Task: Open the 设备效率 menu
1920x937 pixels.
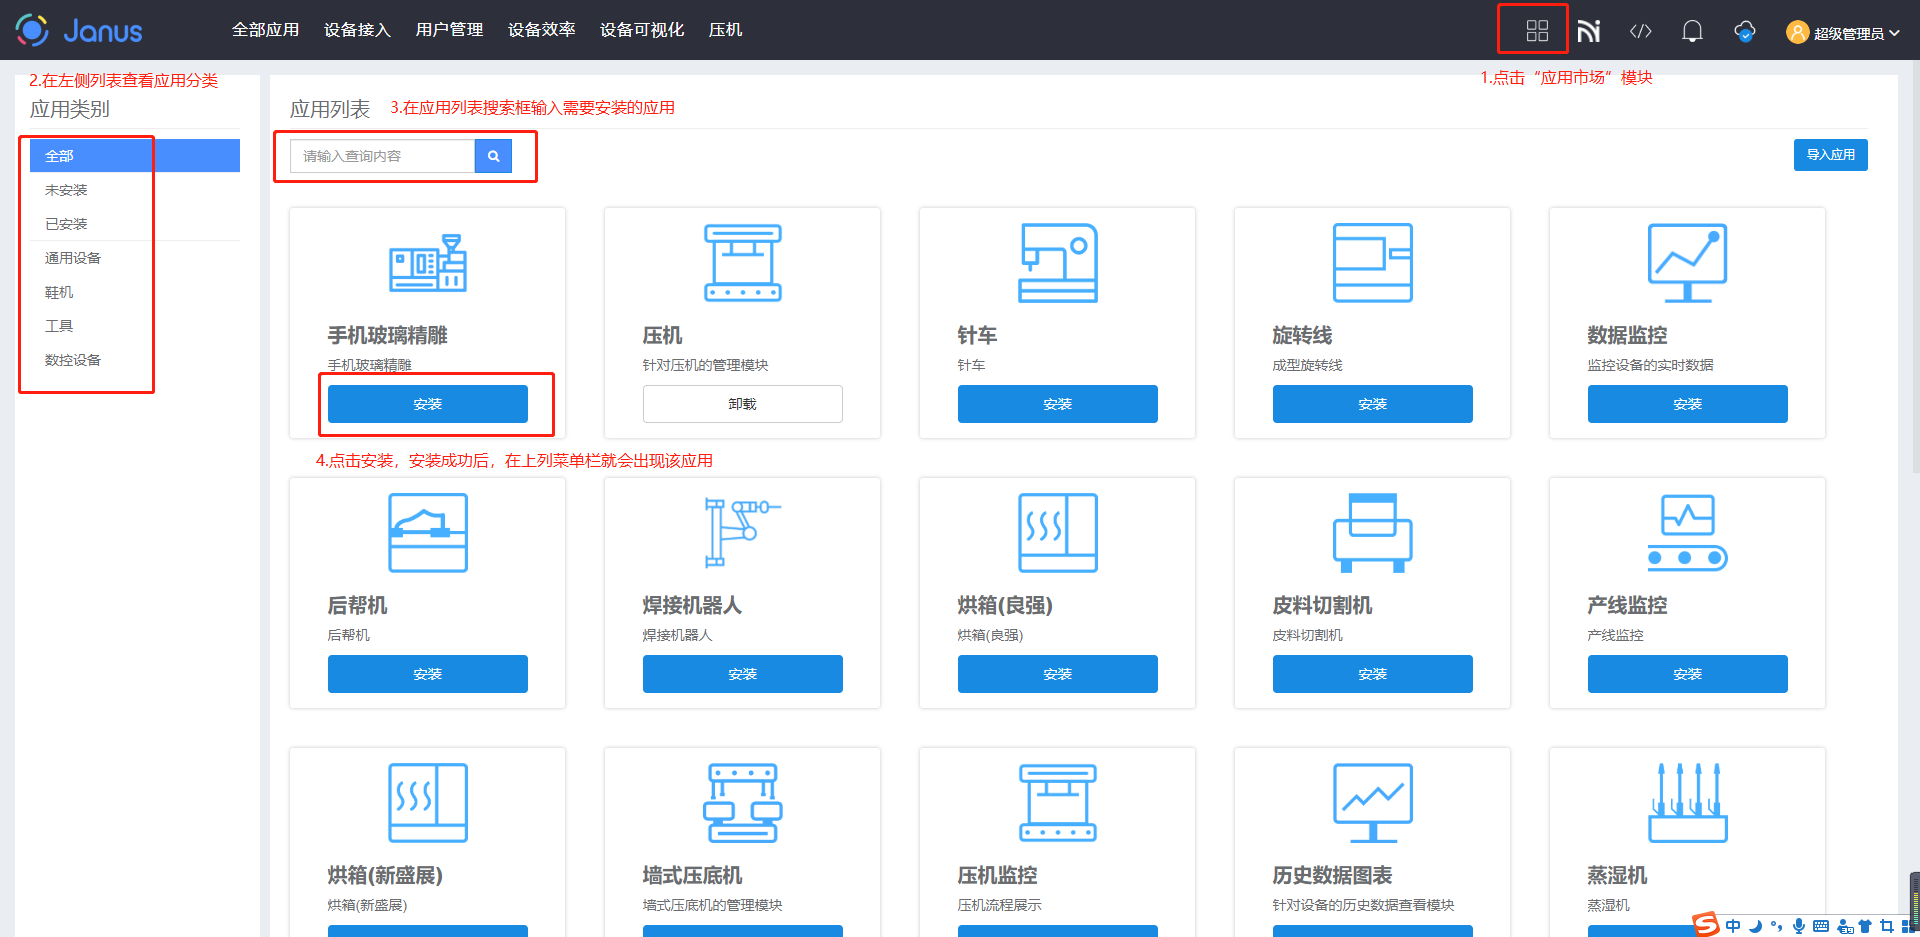Action: [541, 30]
